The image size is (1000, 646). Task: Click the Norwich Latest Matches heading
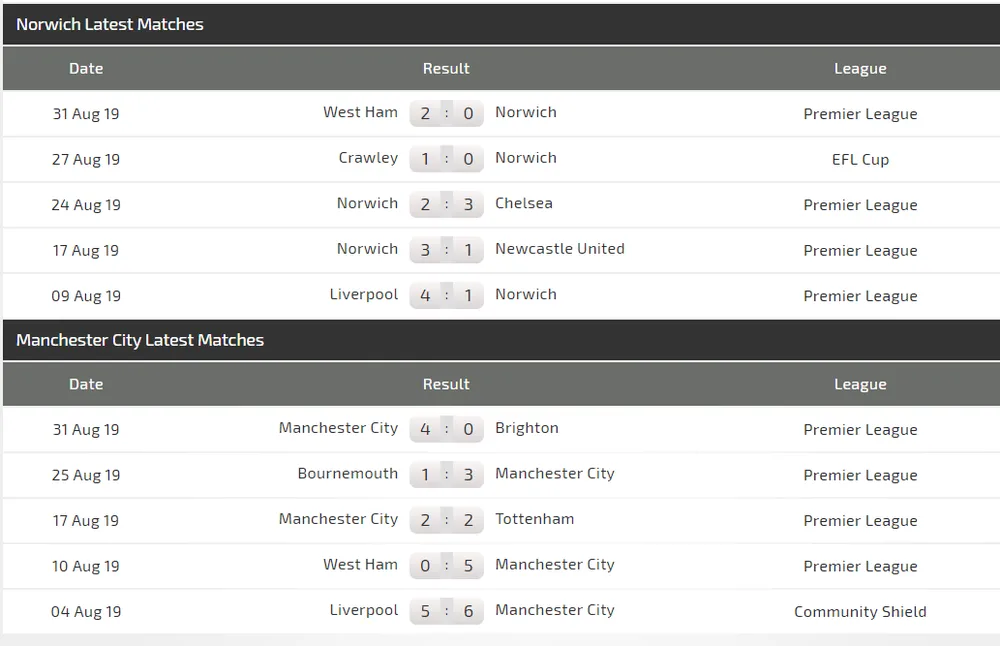tap(110, 24)
